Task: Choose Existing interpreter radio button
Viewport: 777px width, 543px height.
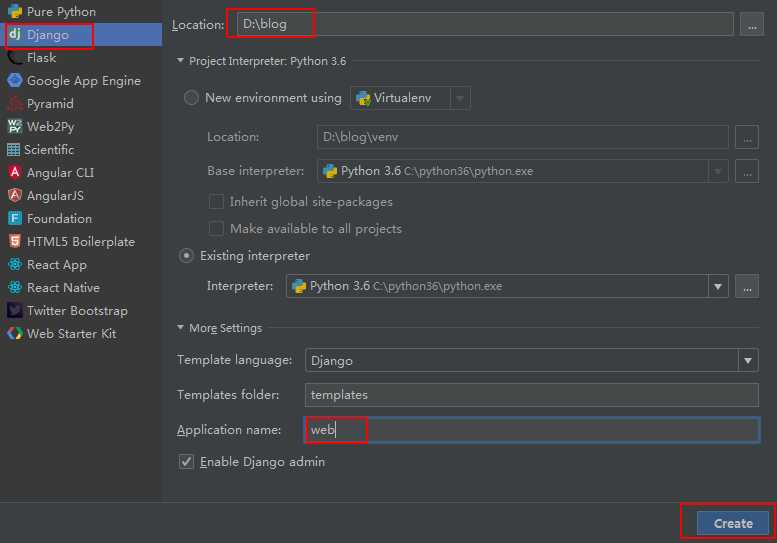Action: pyautogui.click(x=186, y=256)
